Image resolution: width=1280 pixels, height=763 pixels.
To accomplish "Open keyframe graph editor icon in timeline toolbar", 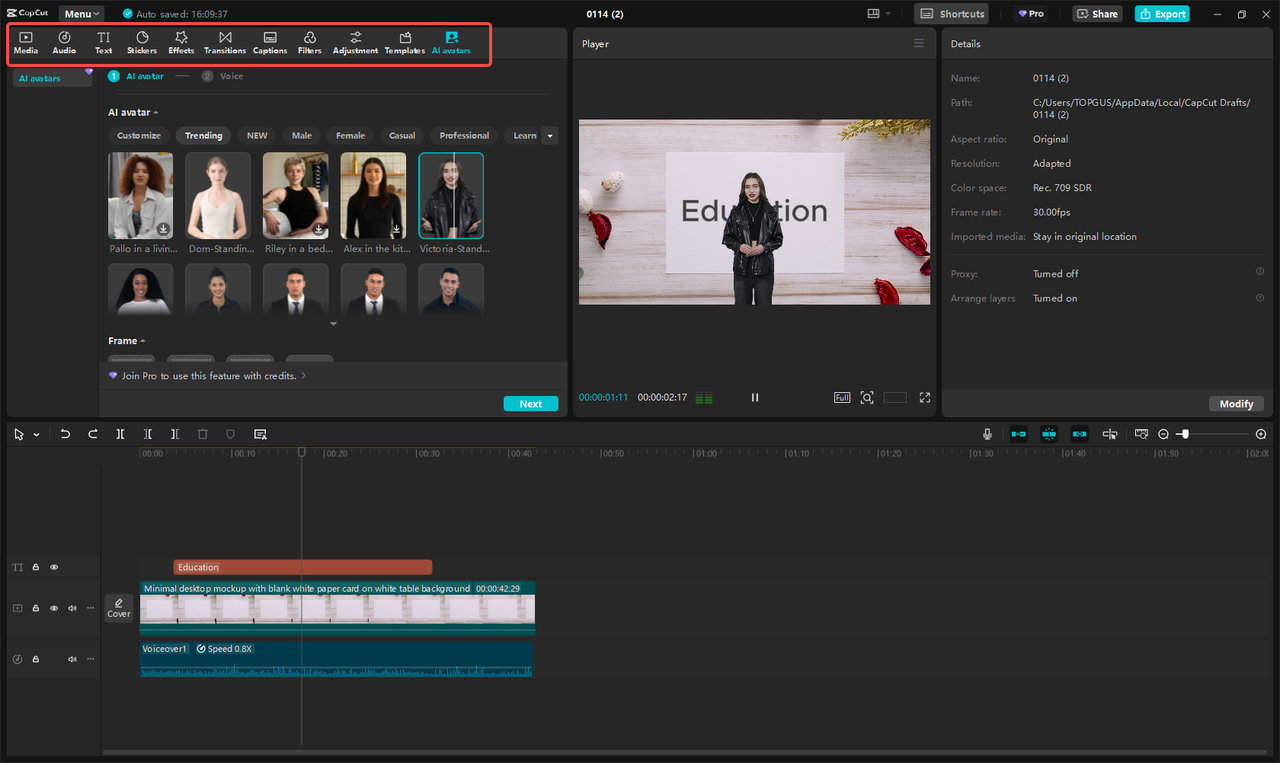I will 1141,433.
